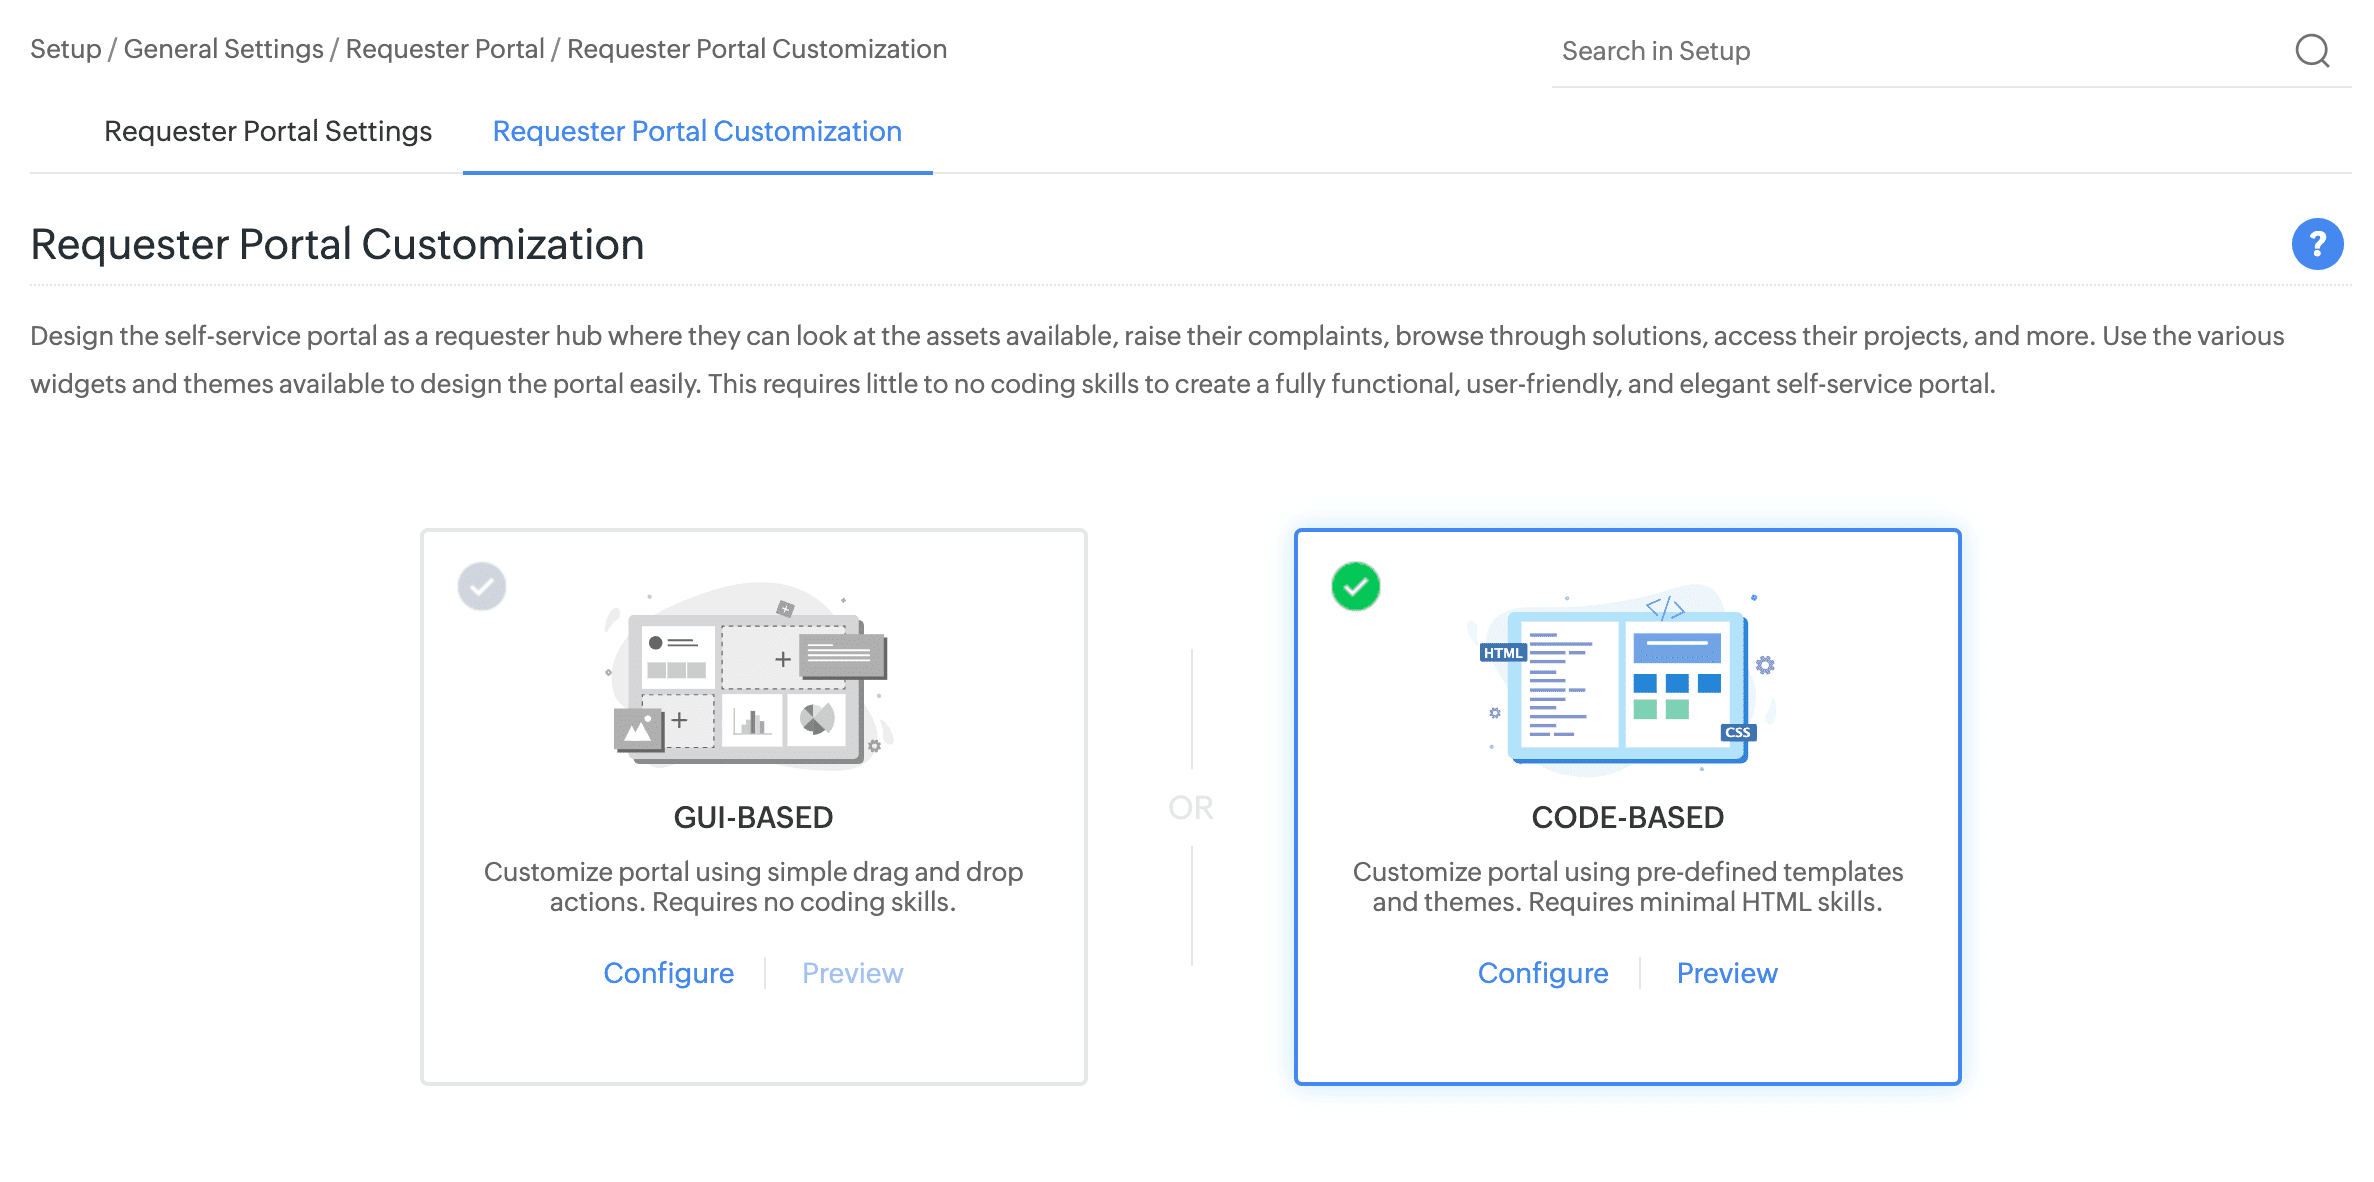Open the help question mark icon
The width and height of the screenshot is (2374, 1182).
click(2317, 243)
